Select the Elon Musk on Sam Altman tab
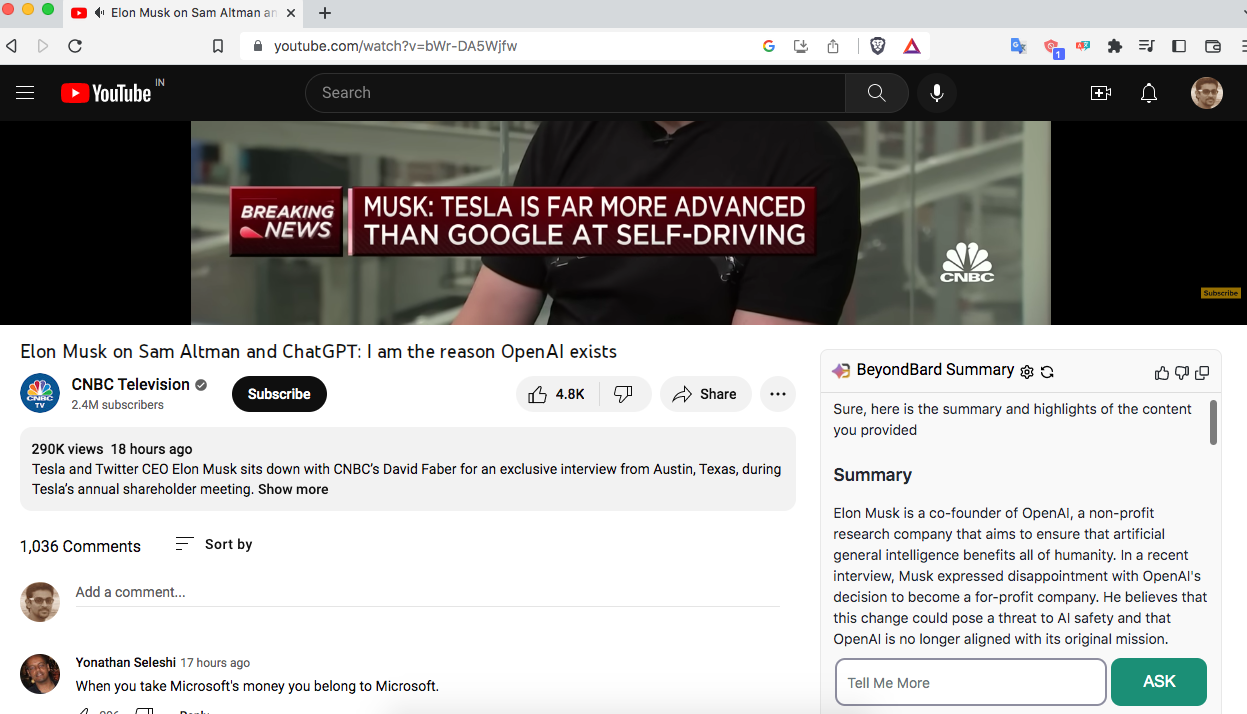Viewport: 1247px width, 714px height. (185, 13)
